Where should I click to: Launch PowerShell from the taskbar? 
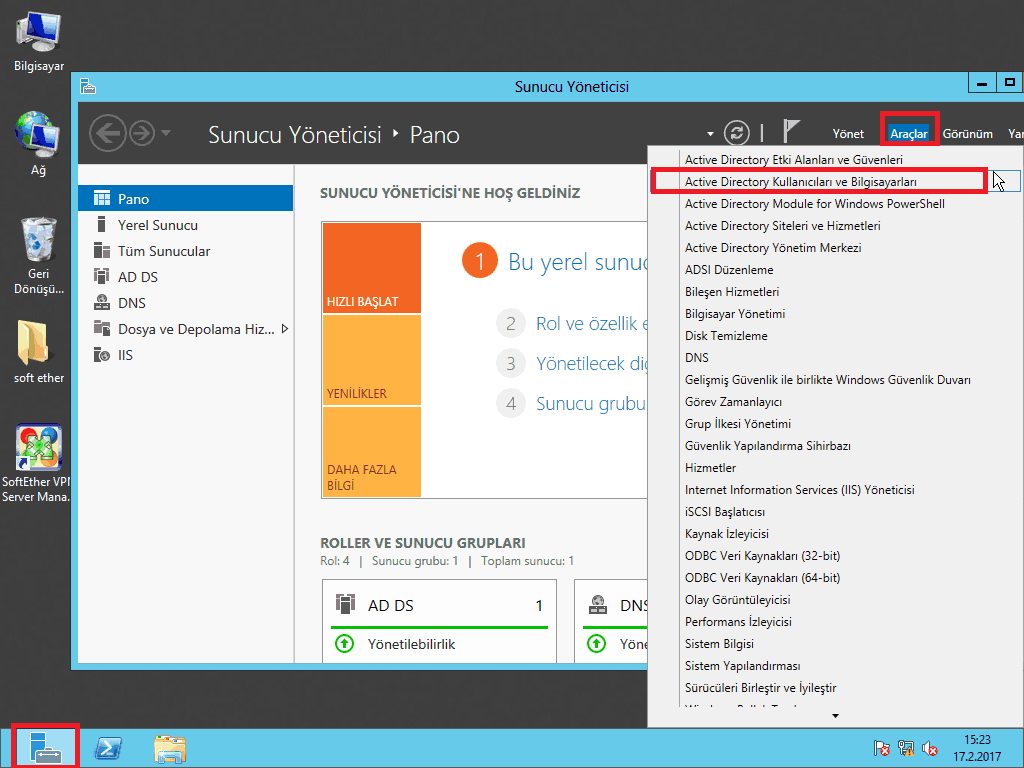pyautogui.click(x=108, y=748)
